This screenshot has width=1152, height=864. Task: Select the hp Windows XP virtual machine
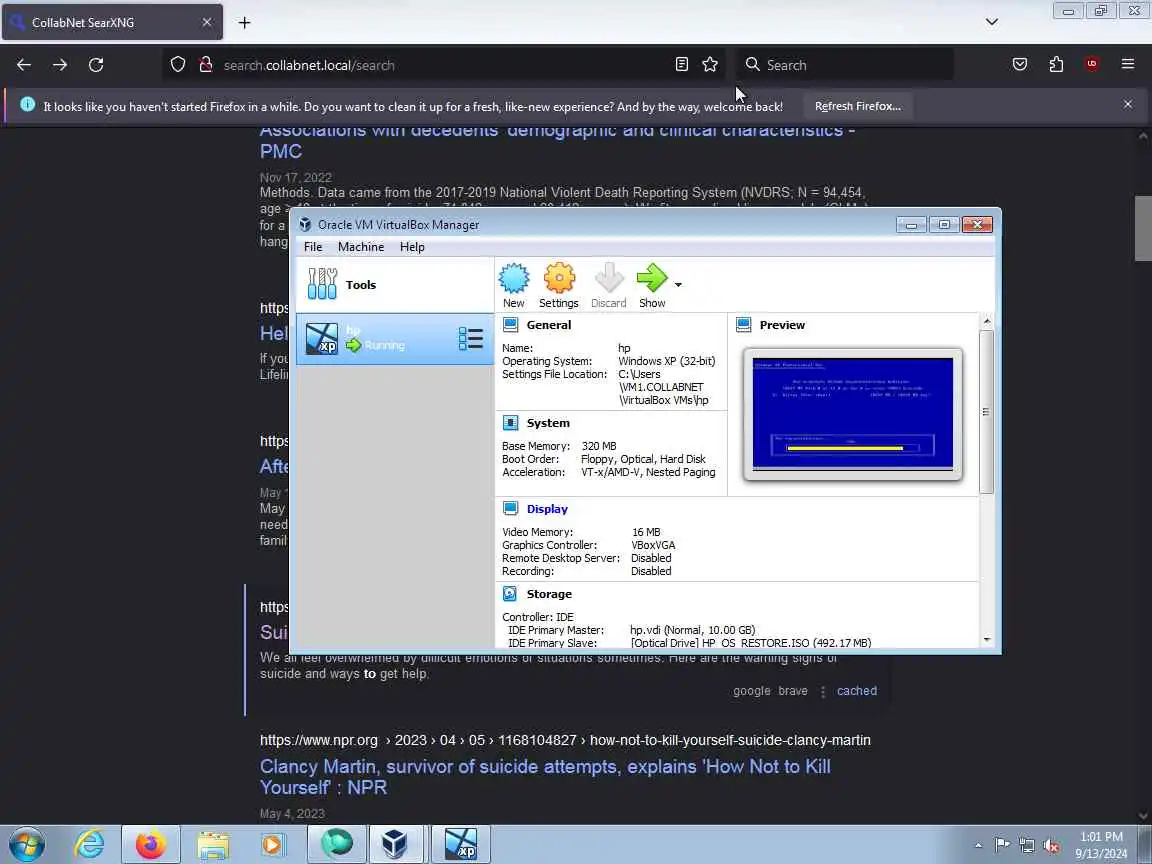[x=395, y=339]
